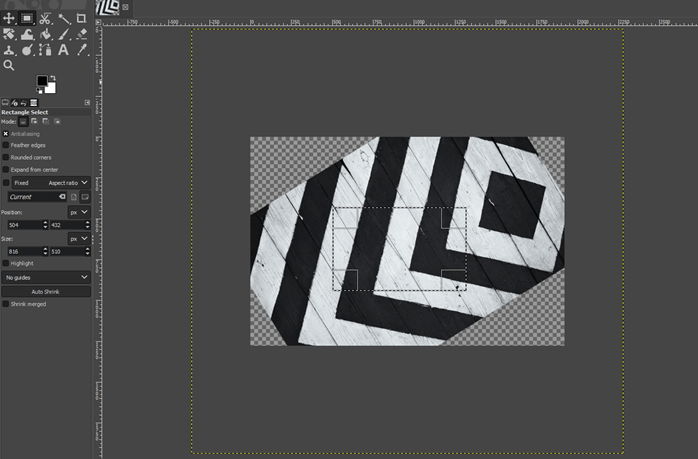The image size is (698, 459).
Task: Select the Text tool
Action: coord(64,50)
